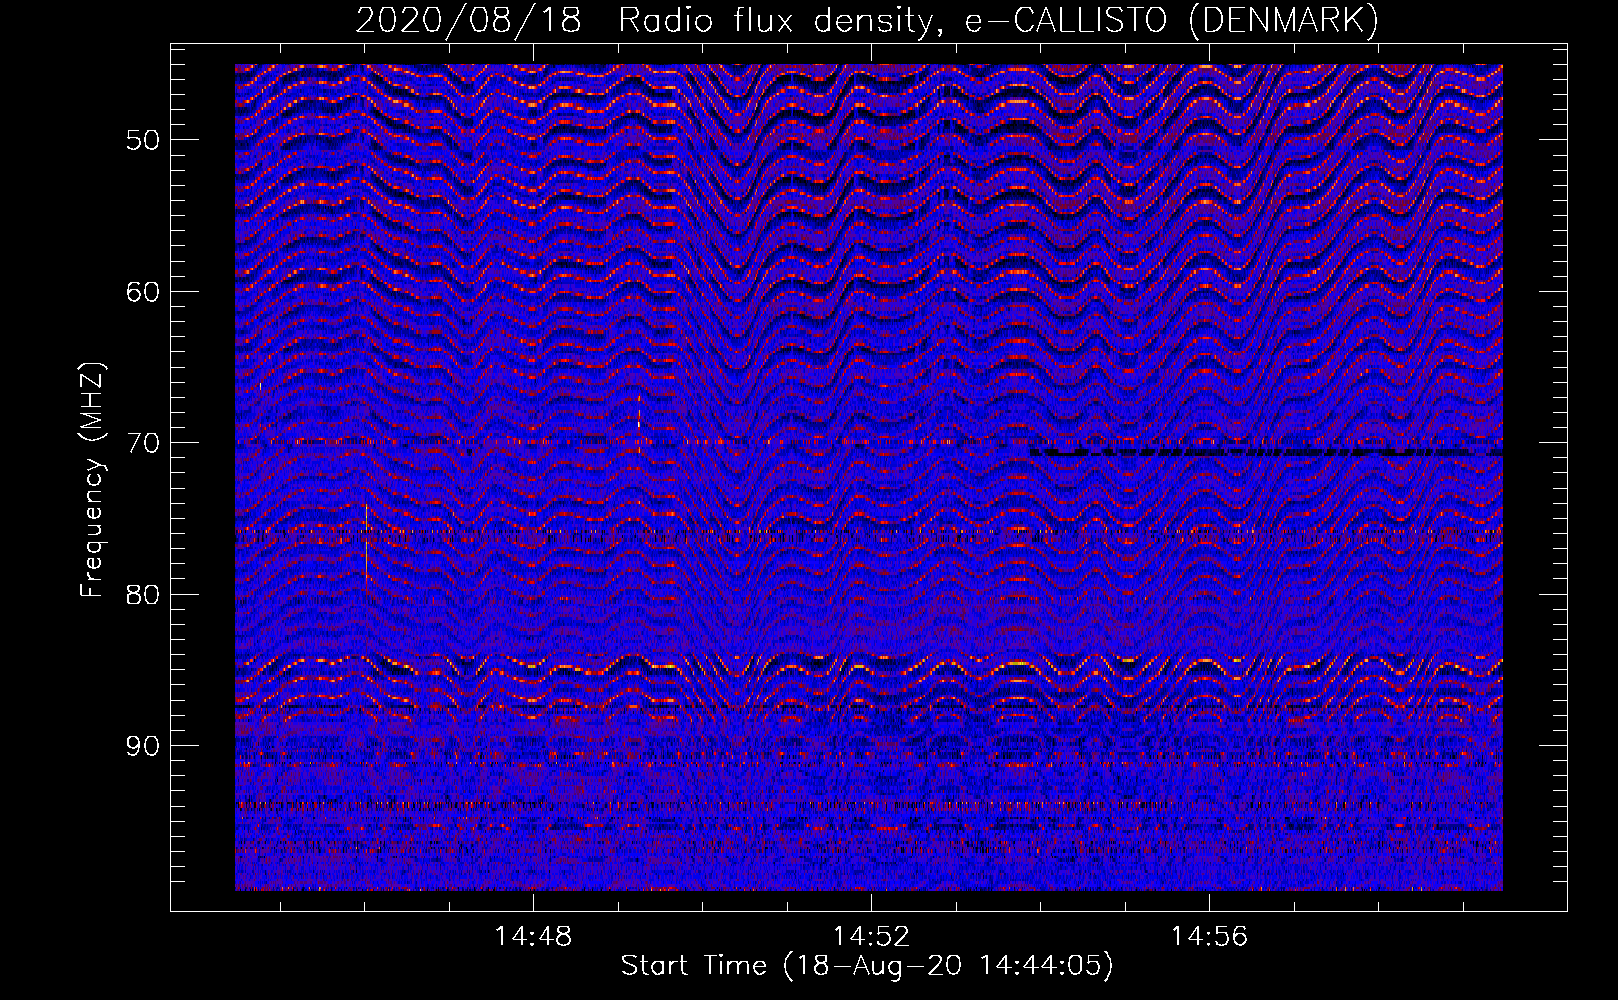Click the 'Start Time (18-Aug-20 14:44:05)' label

coord(867,966)
